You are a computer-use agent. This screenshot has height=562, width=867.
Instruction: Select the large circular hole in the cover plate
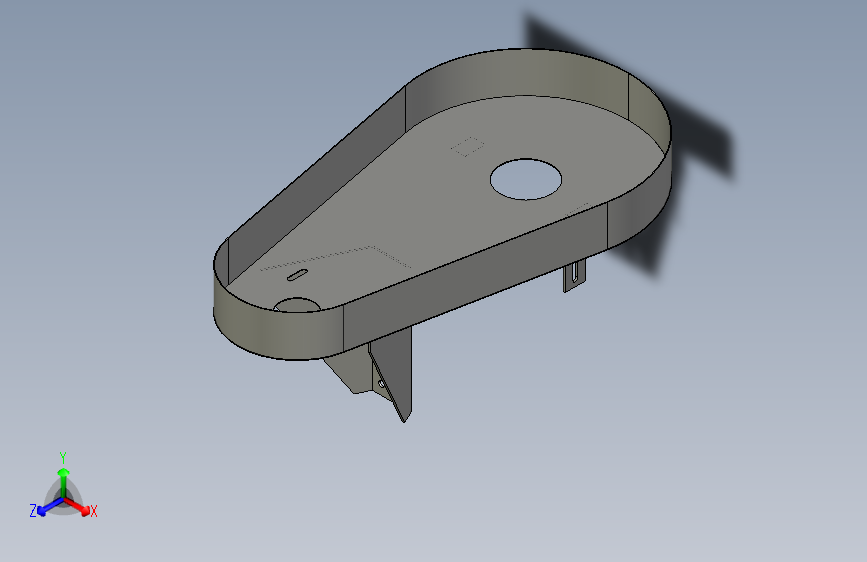(526, 179)
